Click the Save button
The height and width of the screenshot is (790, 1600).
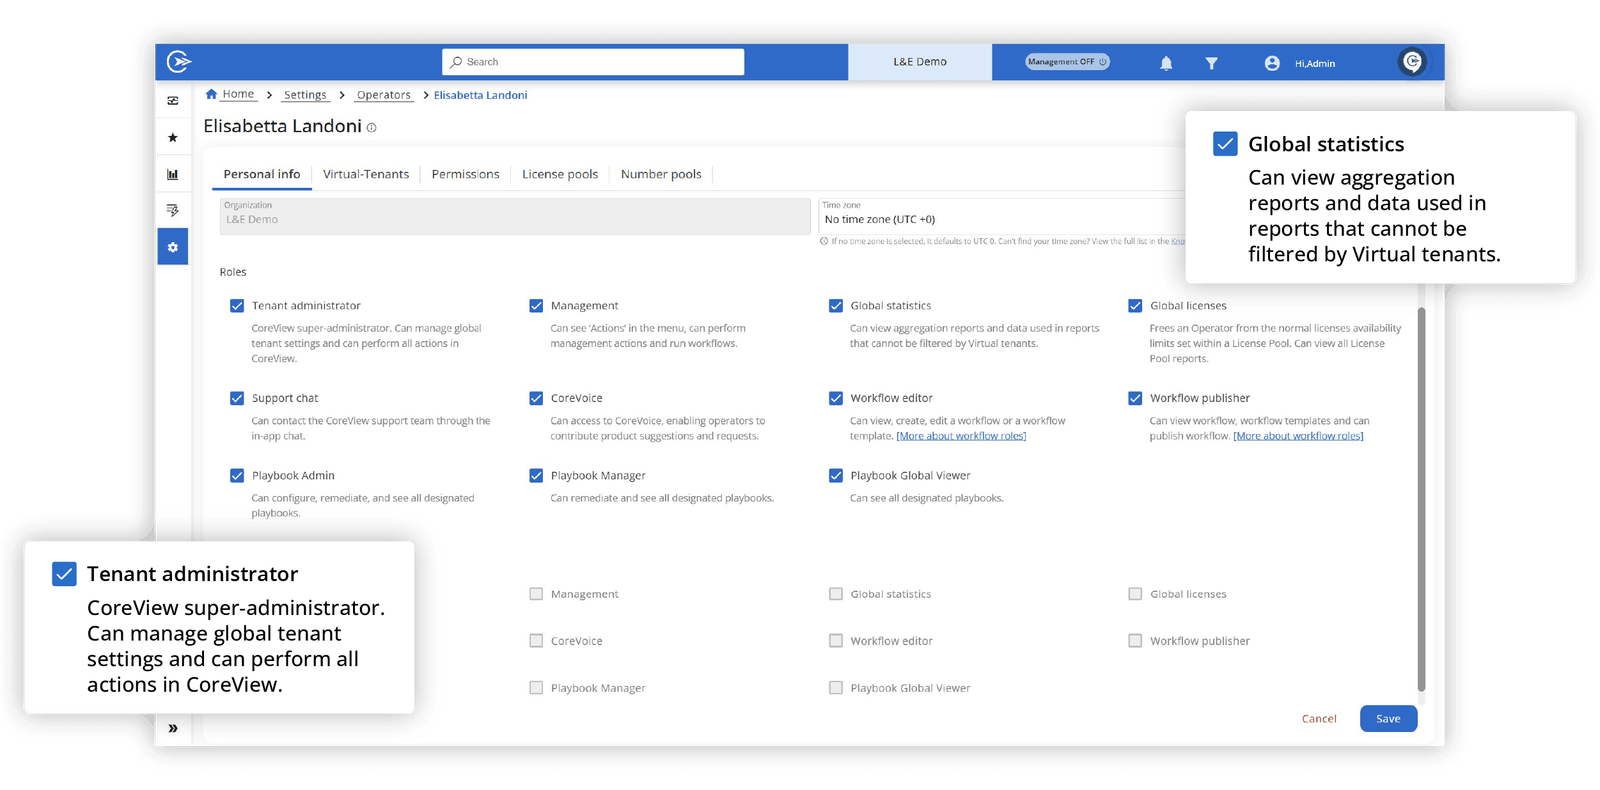pos(1388,719)
